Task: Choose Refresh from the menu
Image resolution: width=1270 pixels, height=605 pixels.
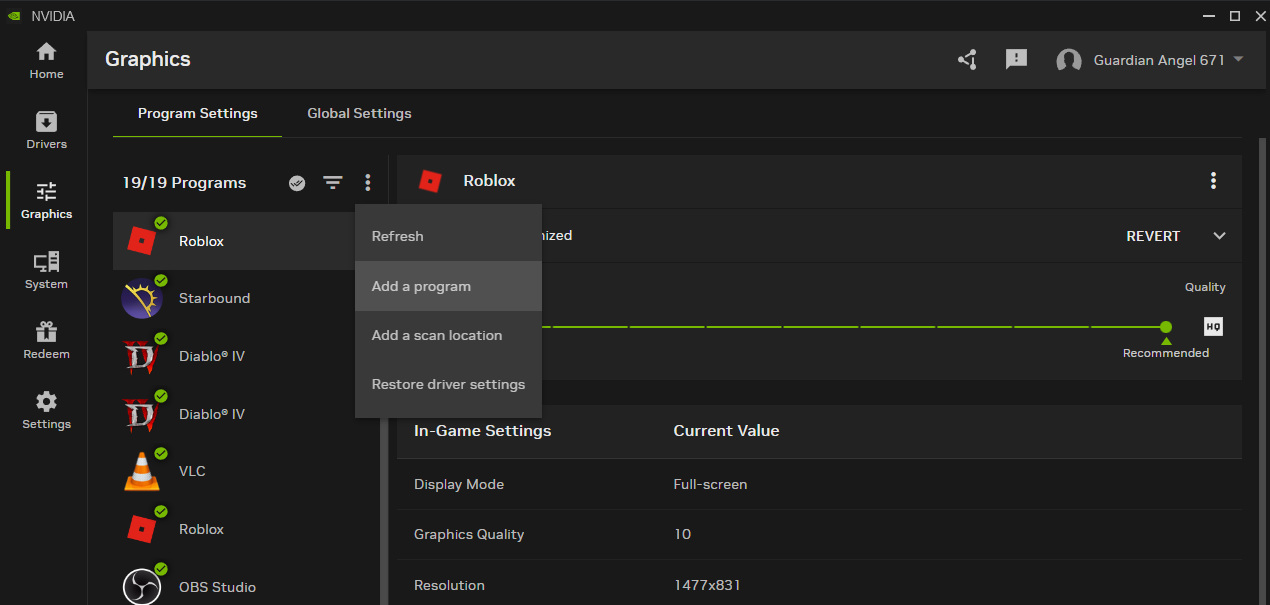Action: tap(448, 236)
